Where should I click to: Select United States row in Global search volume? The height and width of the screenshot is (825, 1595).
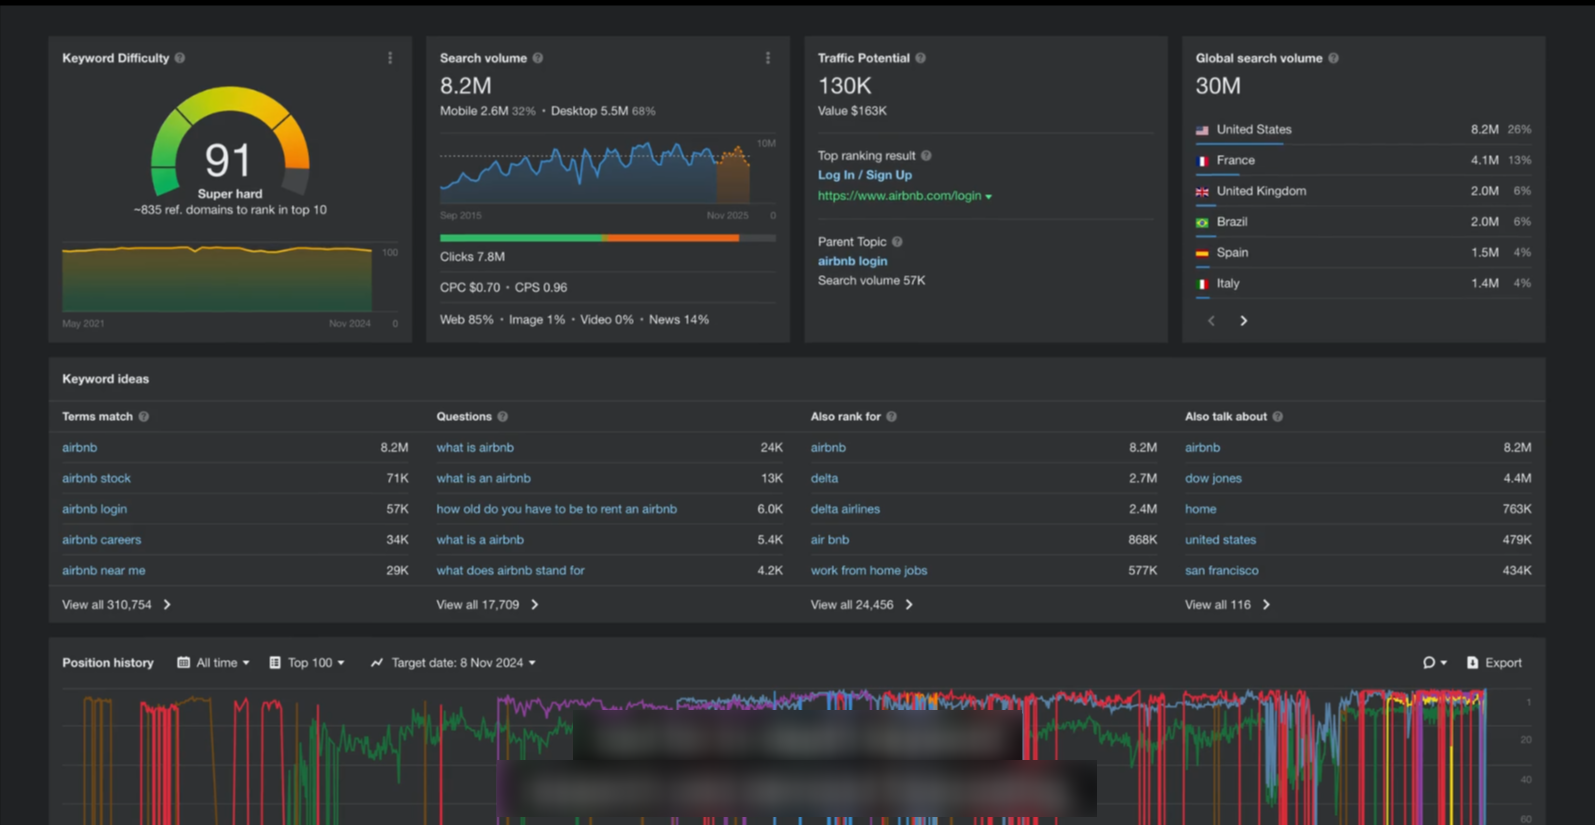pos(1363,130)
